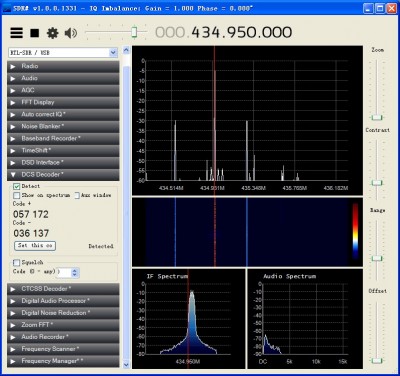Select detected code 057 172
Screen dimensions: 400x376
(31, 214)
